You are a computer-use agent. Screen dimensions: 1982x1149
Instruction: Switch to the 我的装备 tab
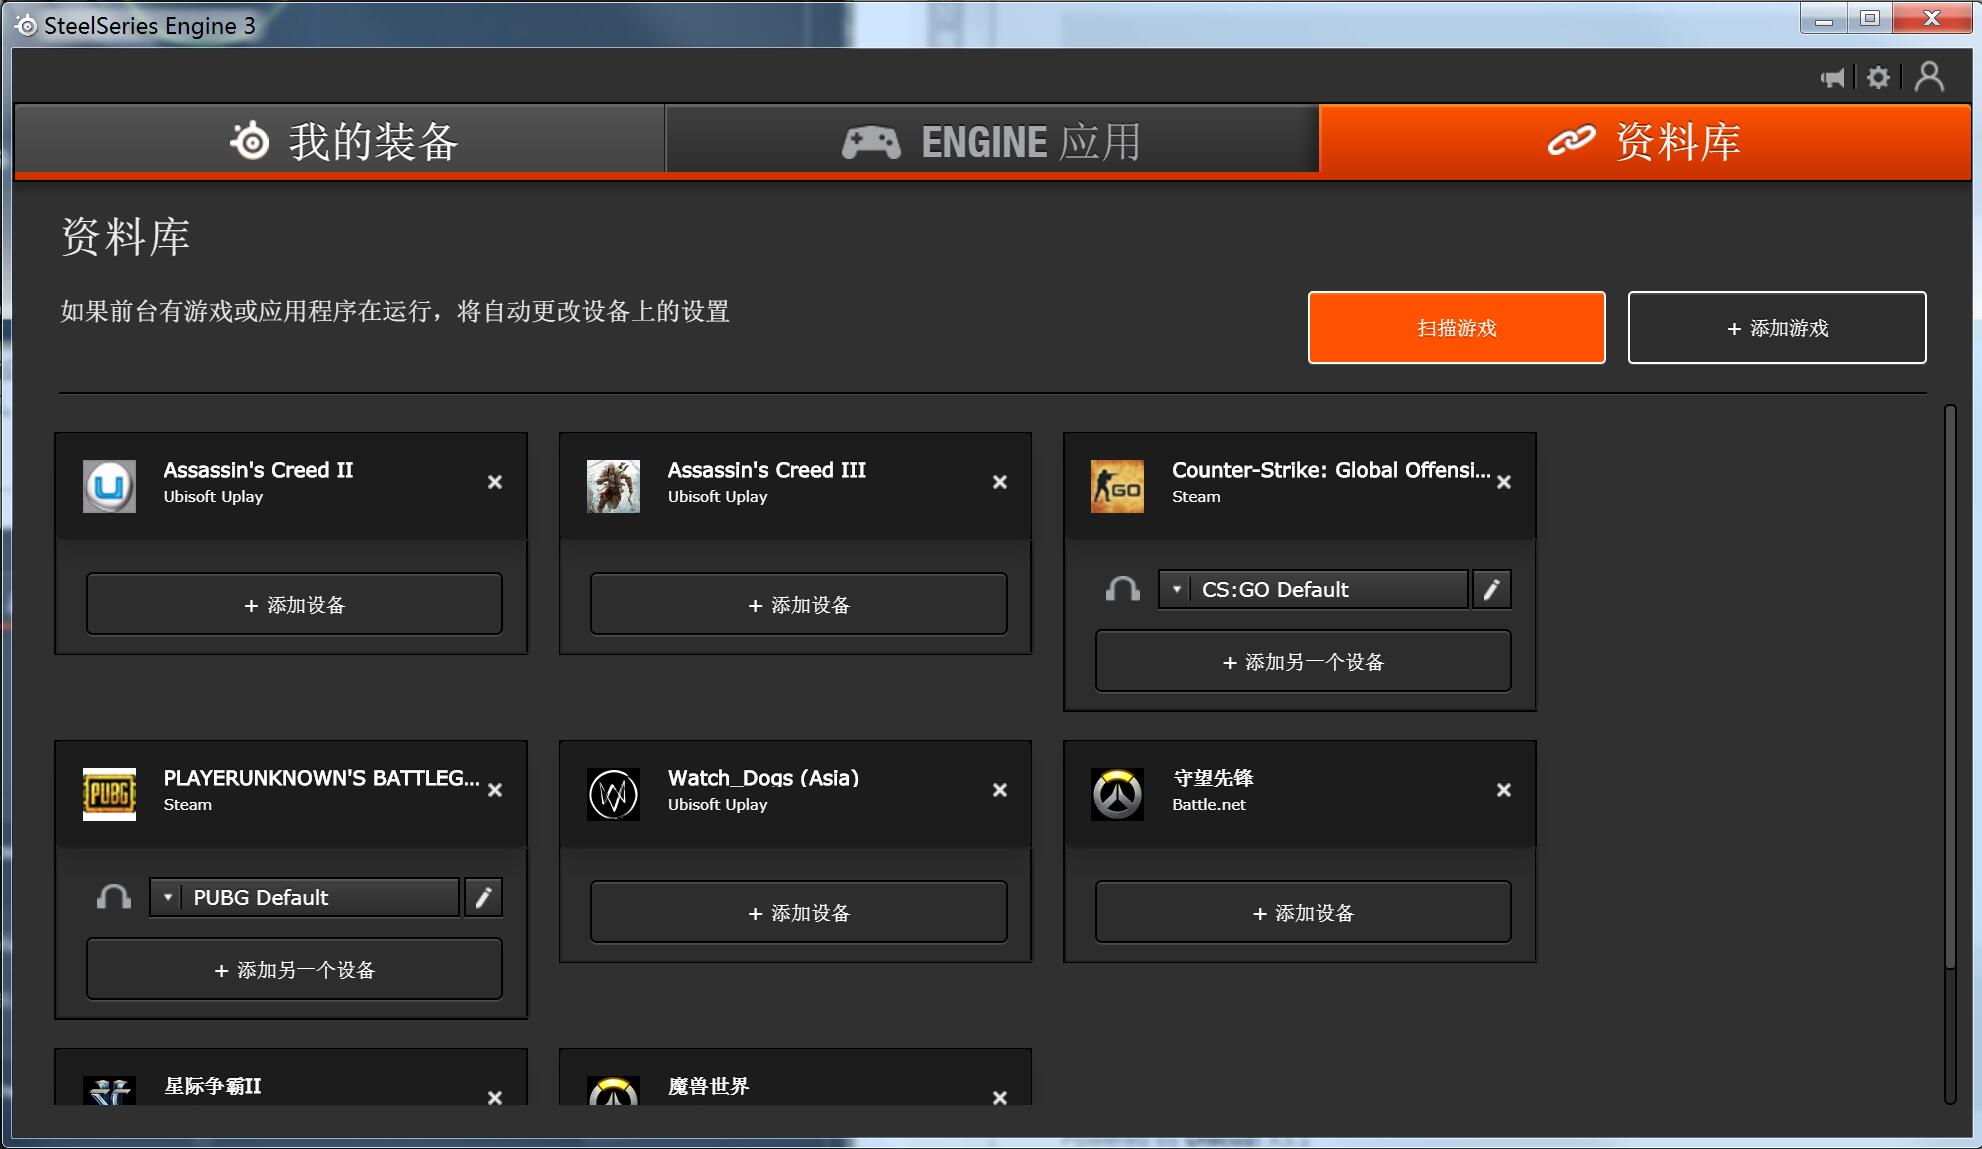[x=340, y=141]
